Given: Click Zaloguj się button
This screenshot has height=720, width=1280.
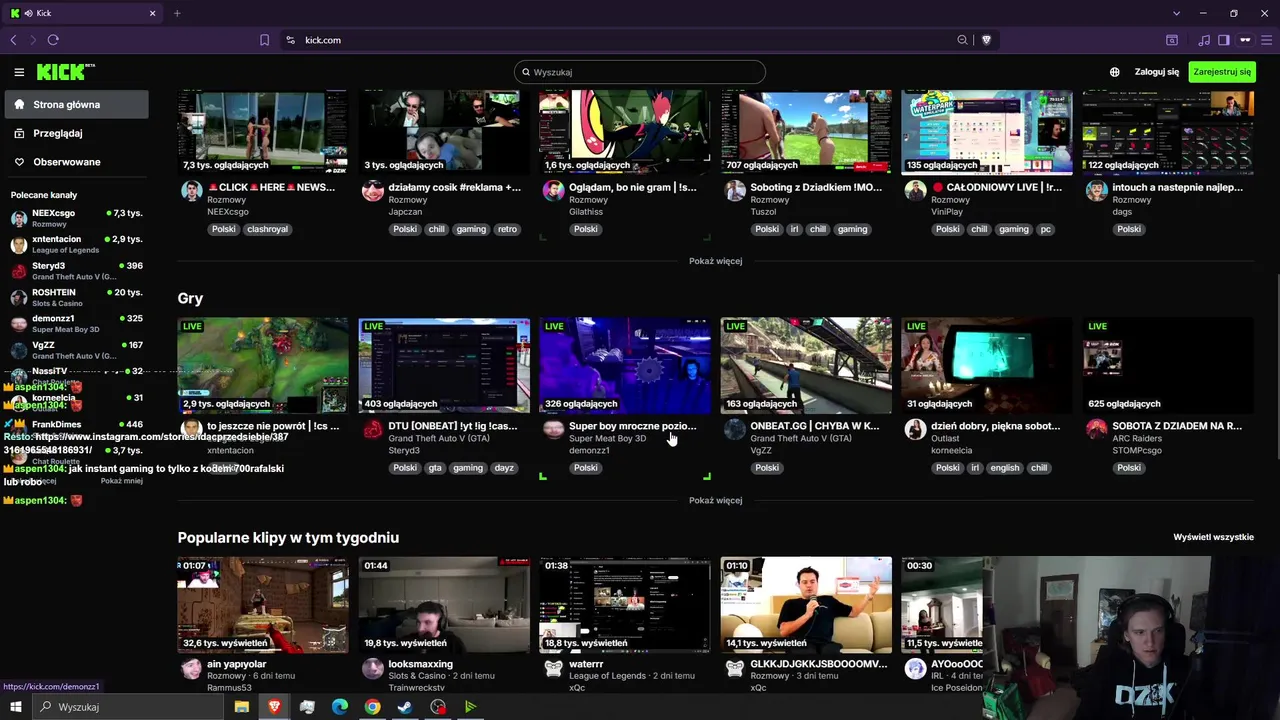Looking at the screenshot, I should tap(1157, 72).
